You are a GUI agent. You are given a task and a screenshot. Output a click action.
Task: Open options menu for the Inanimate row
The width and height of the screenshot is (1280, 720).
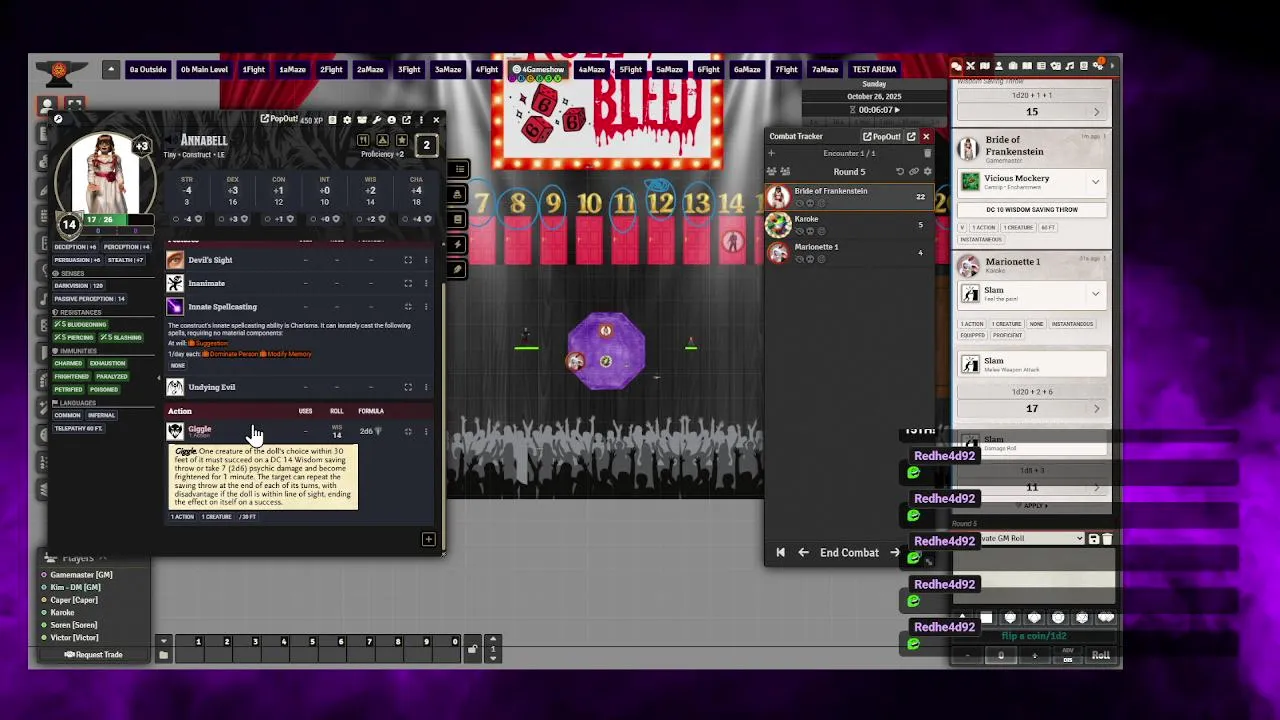pyautogui.click(x=426, y=284)
